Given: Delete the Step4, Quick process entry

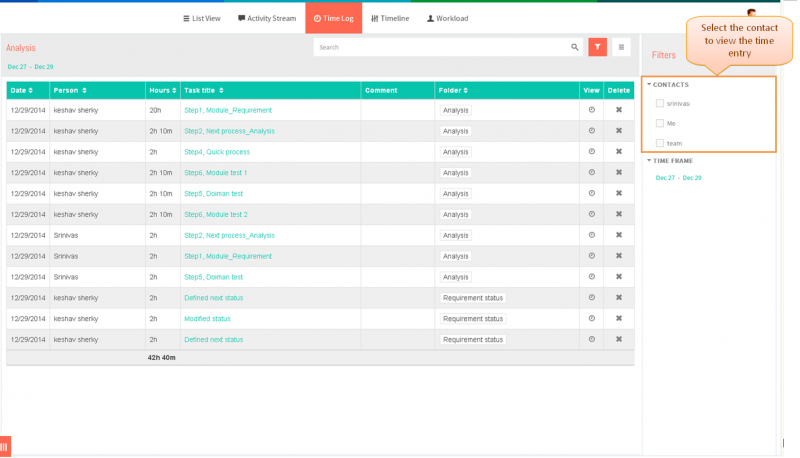Looking at the screenshot, I should coord(619,151).
